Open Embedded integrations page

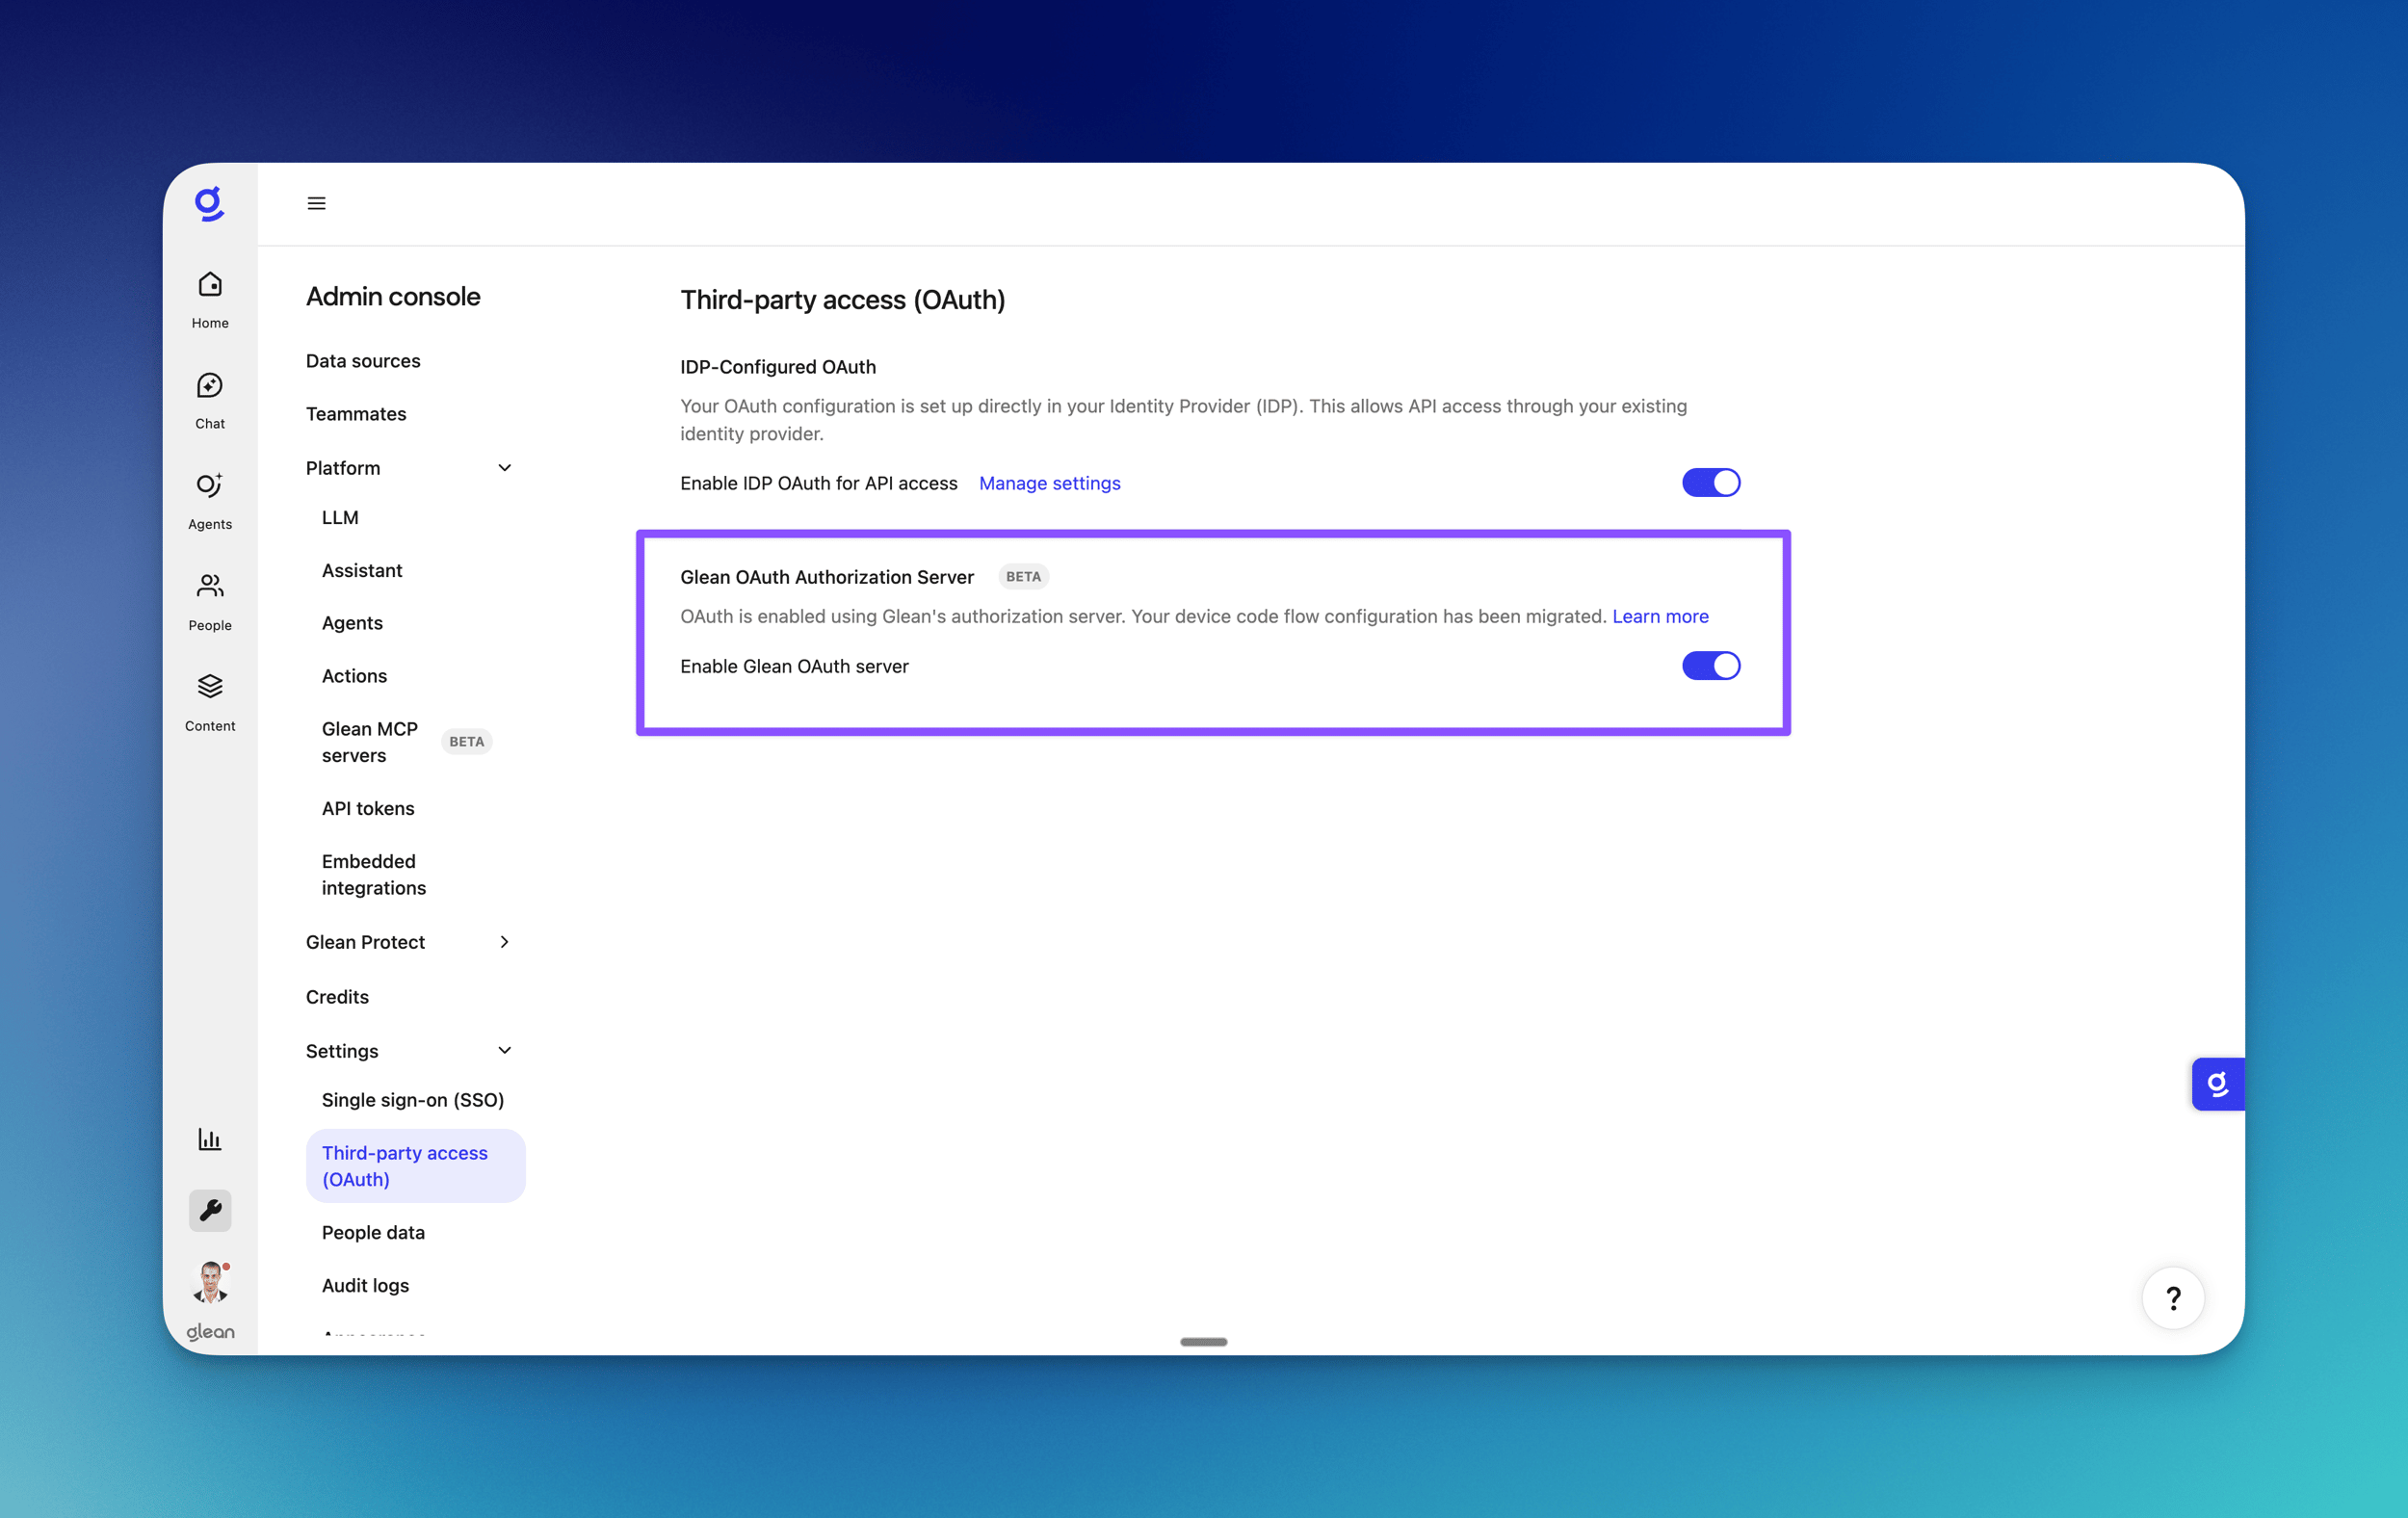[374, 875]
